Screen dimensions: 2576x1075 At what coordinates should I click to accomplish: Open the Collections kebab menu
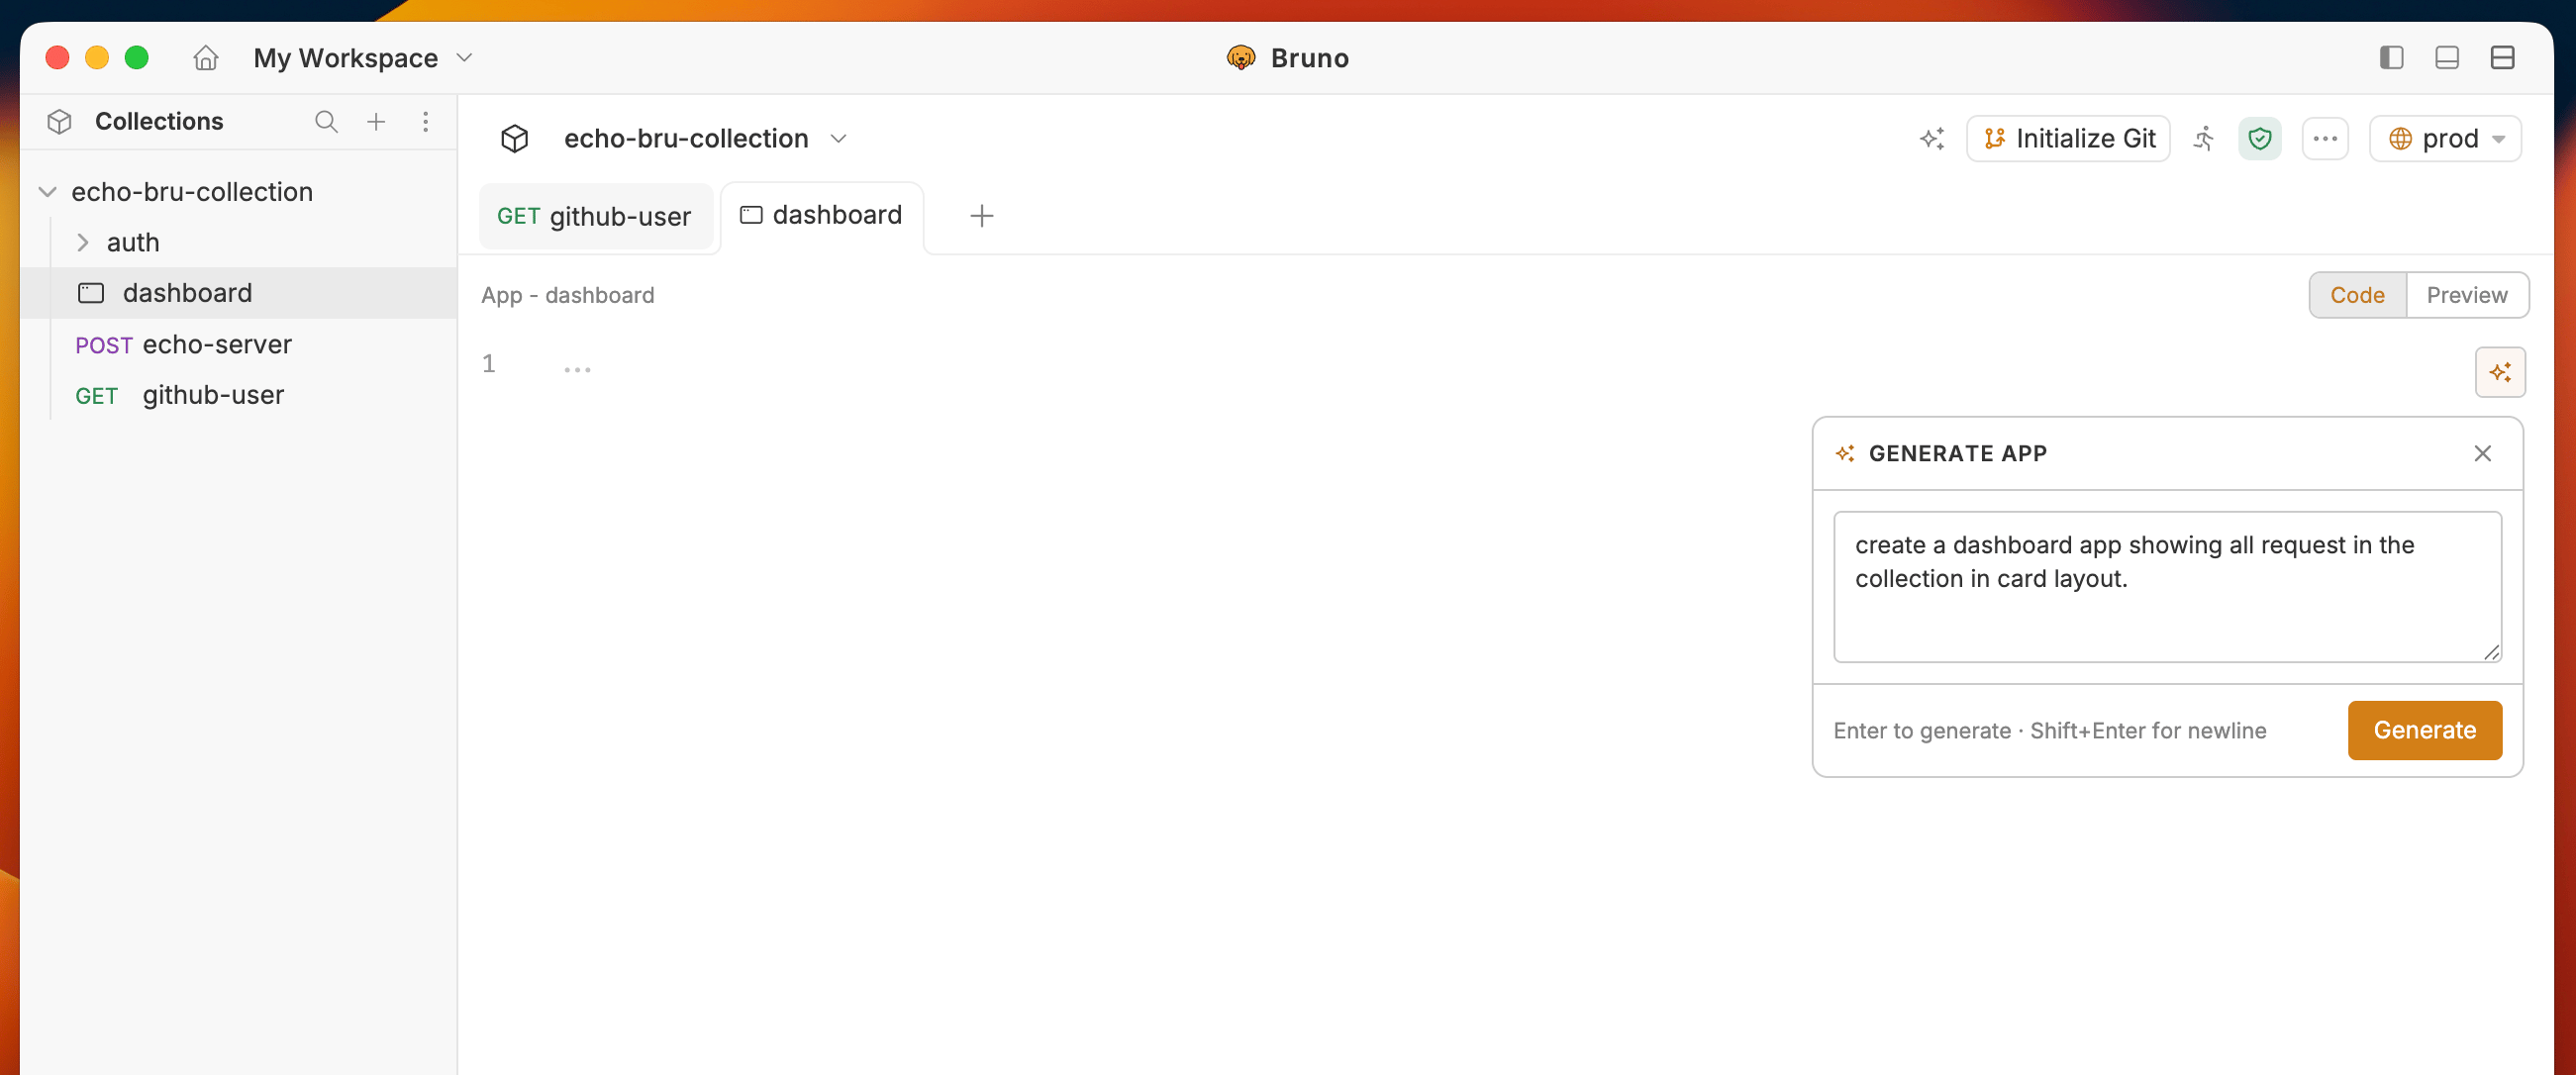[x=426, y=122]
